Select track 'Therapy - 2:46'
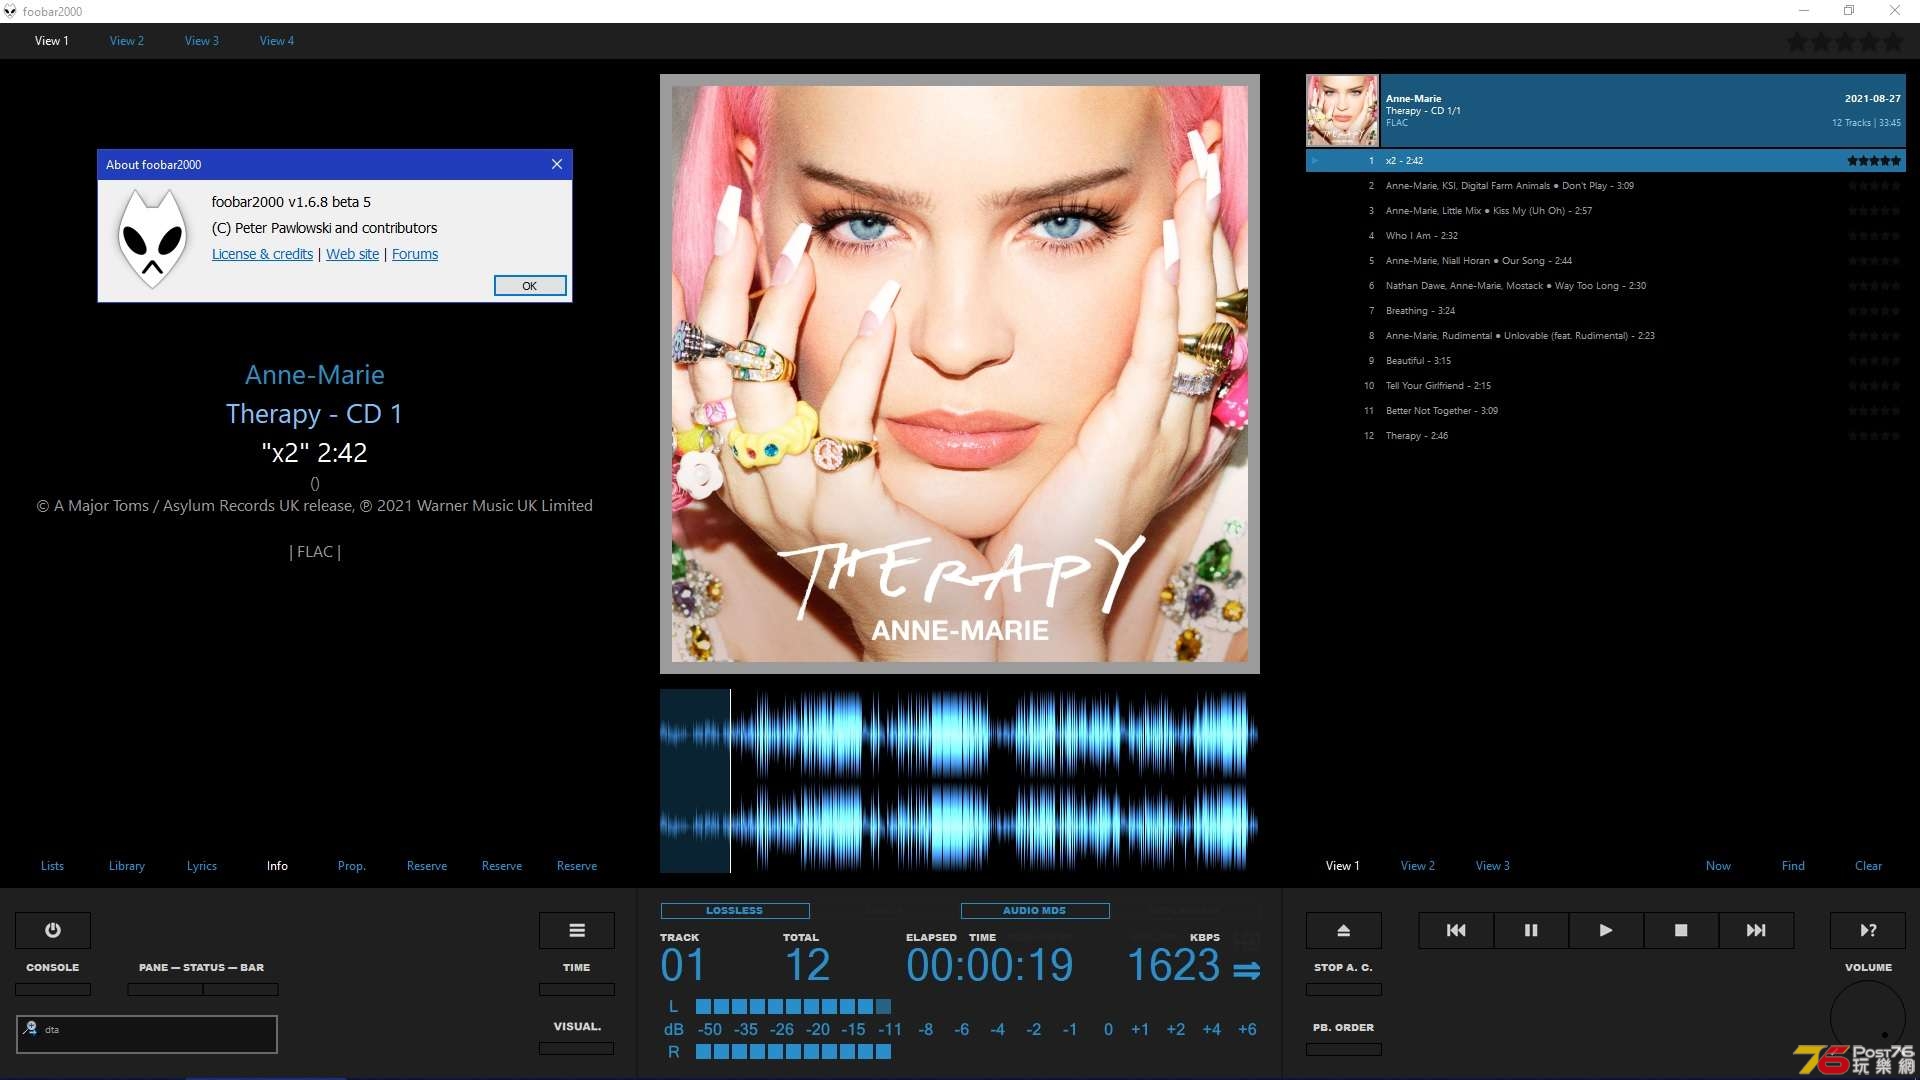Viewport: 1920px width, 1080px height. click(x=1606, y=436)
